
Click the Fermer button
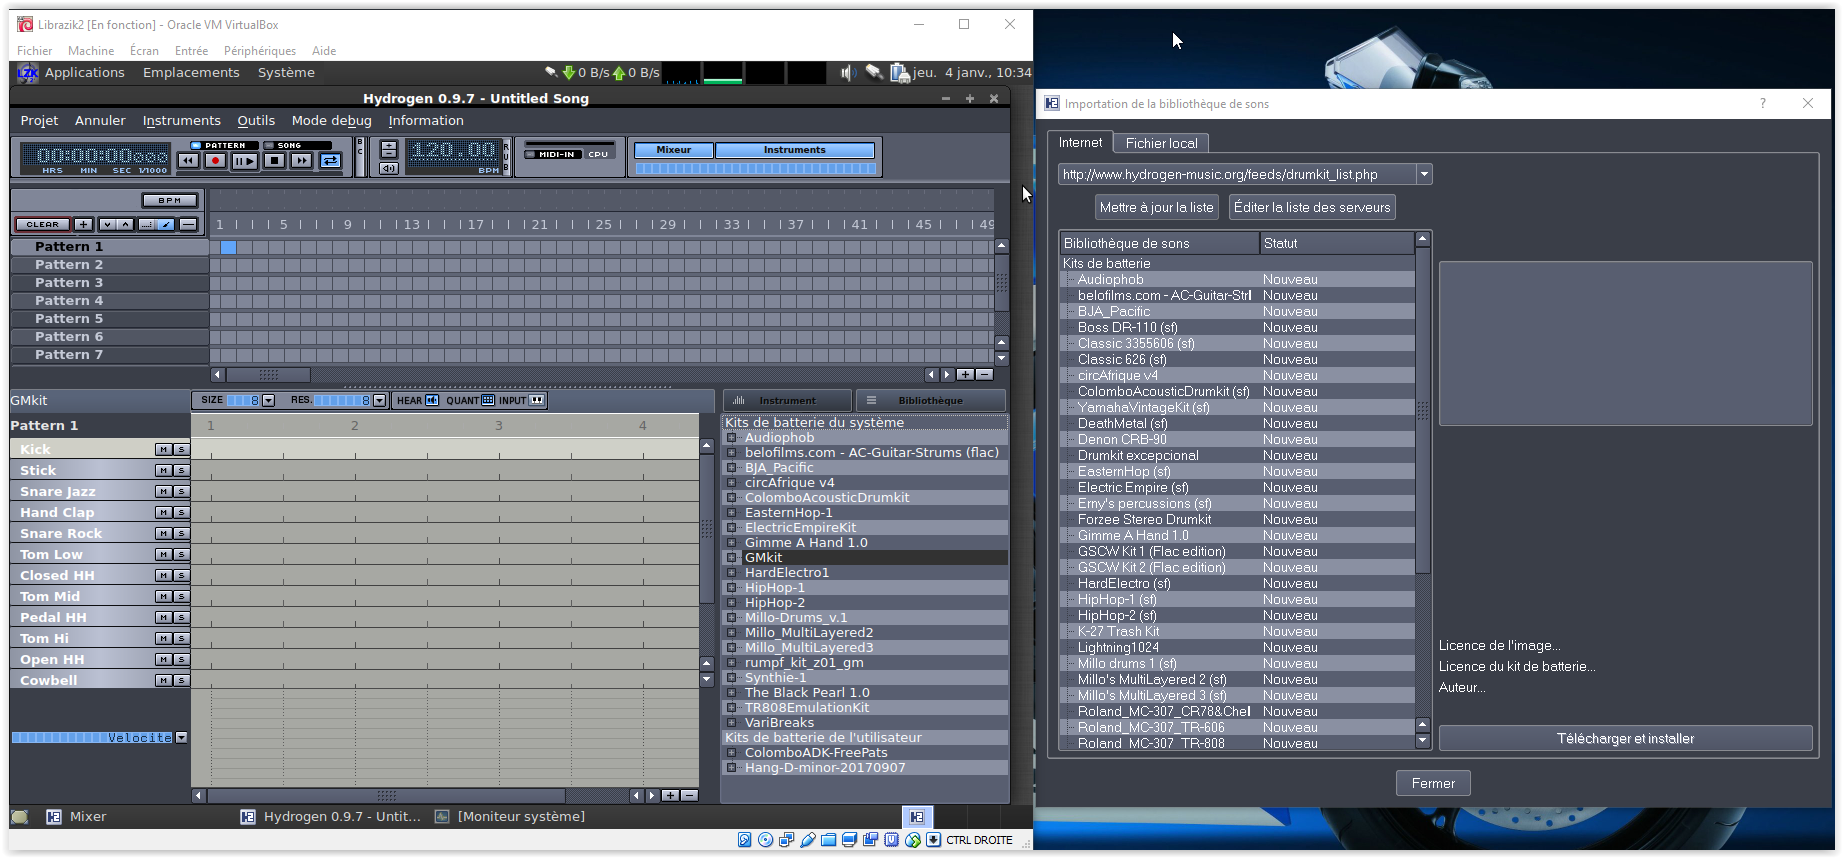(1433, 784)
